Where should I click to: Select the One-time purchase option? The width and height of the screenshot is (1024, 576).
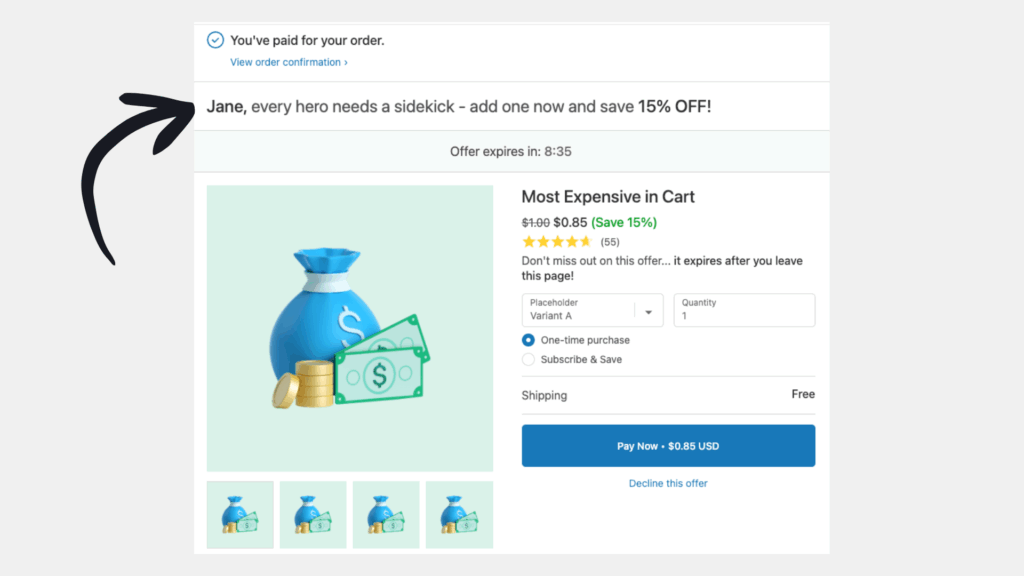tap(529, 340)
